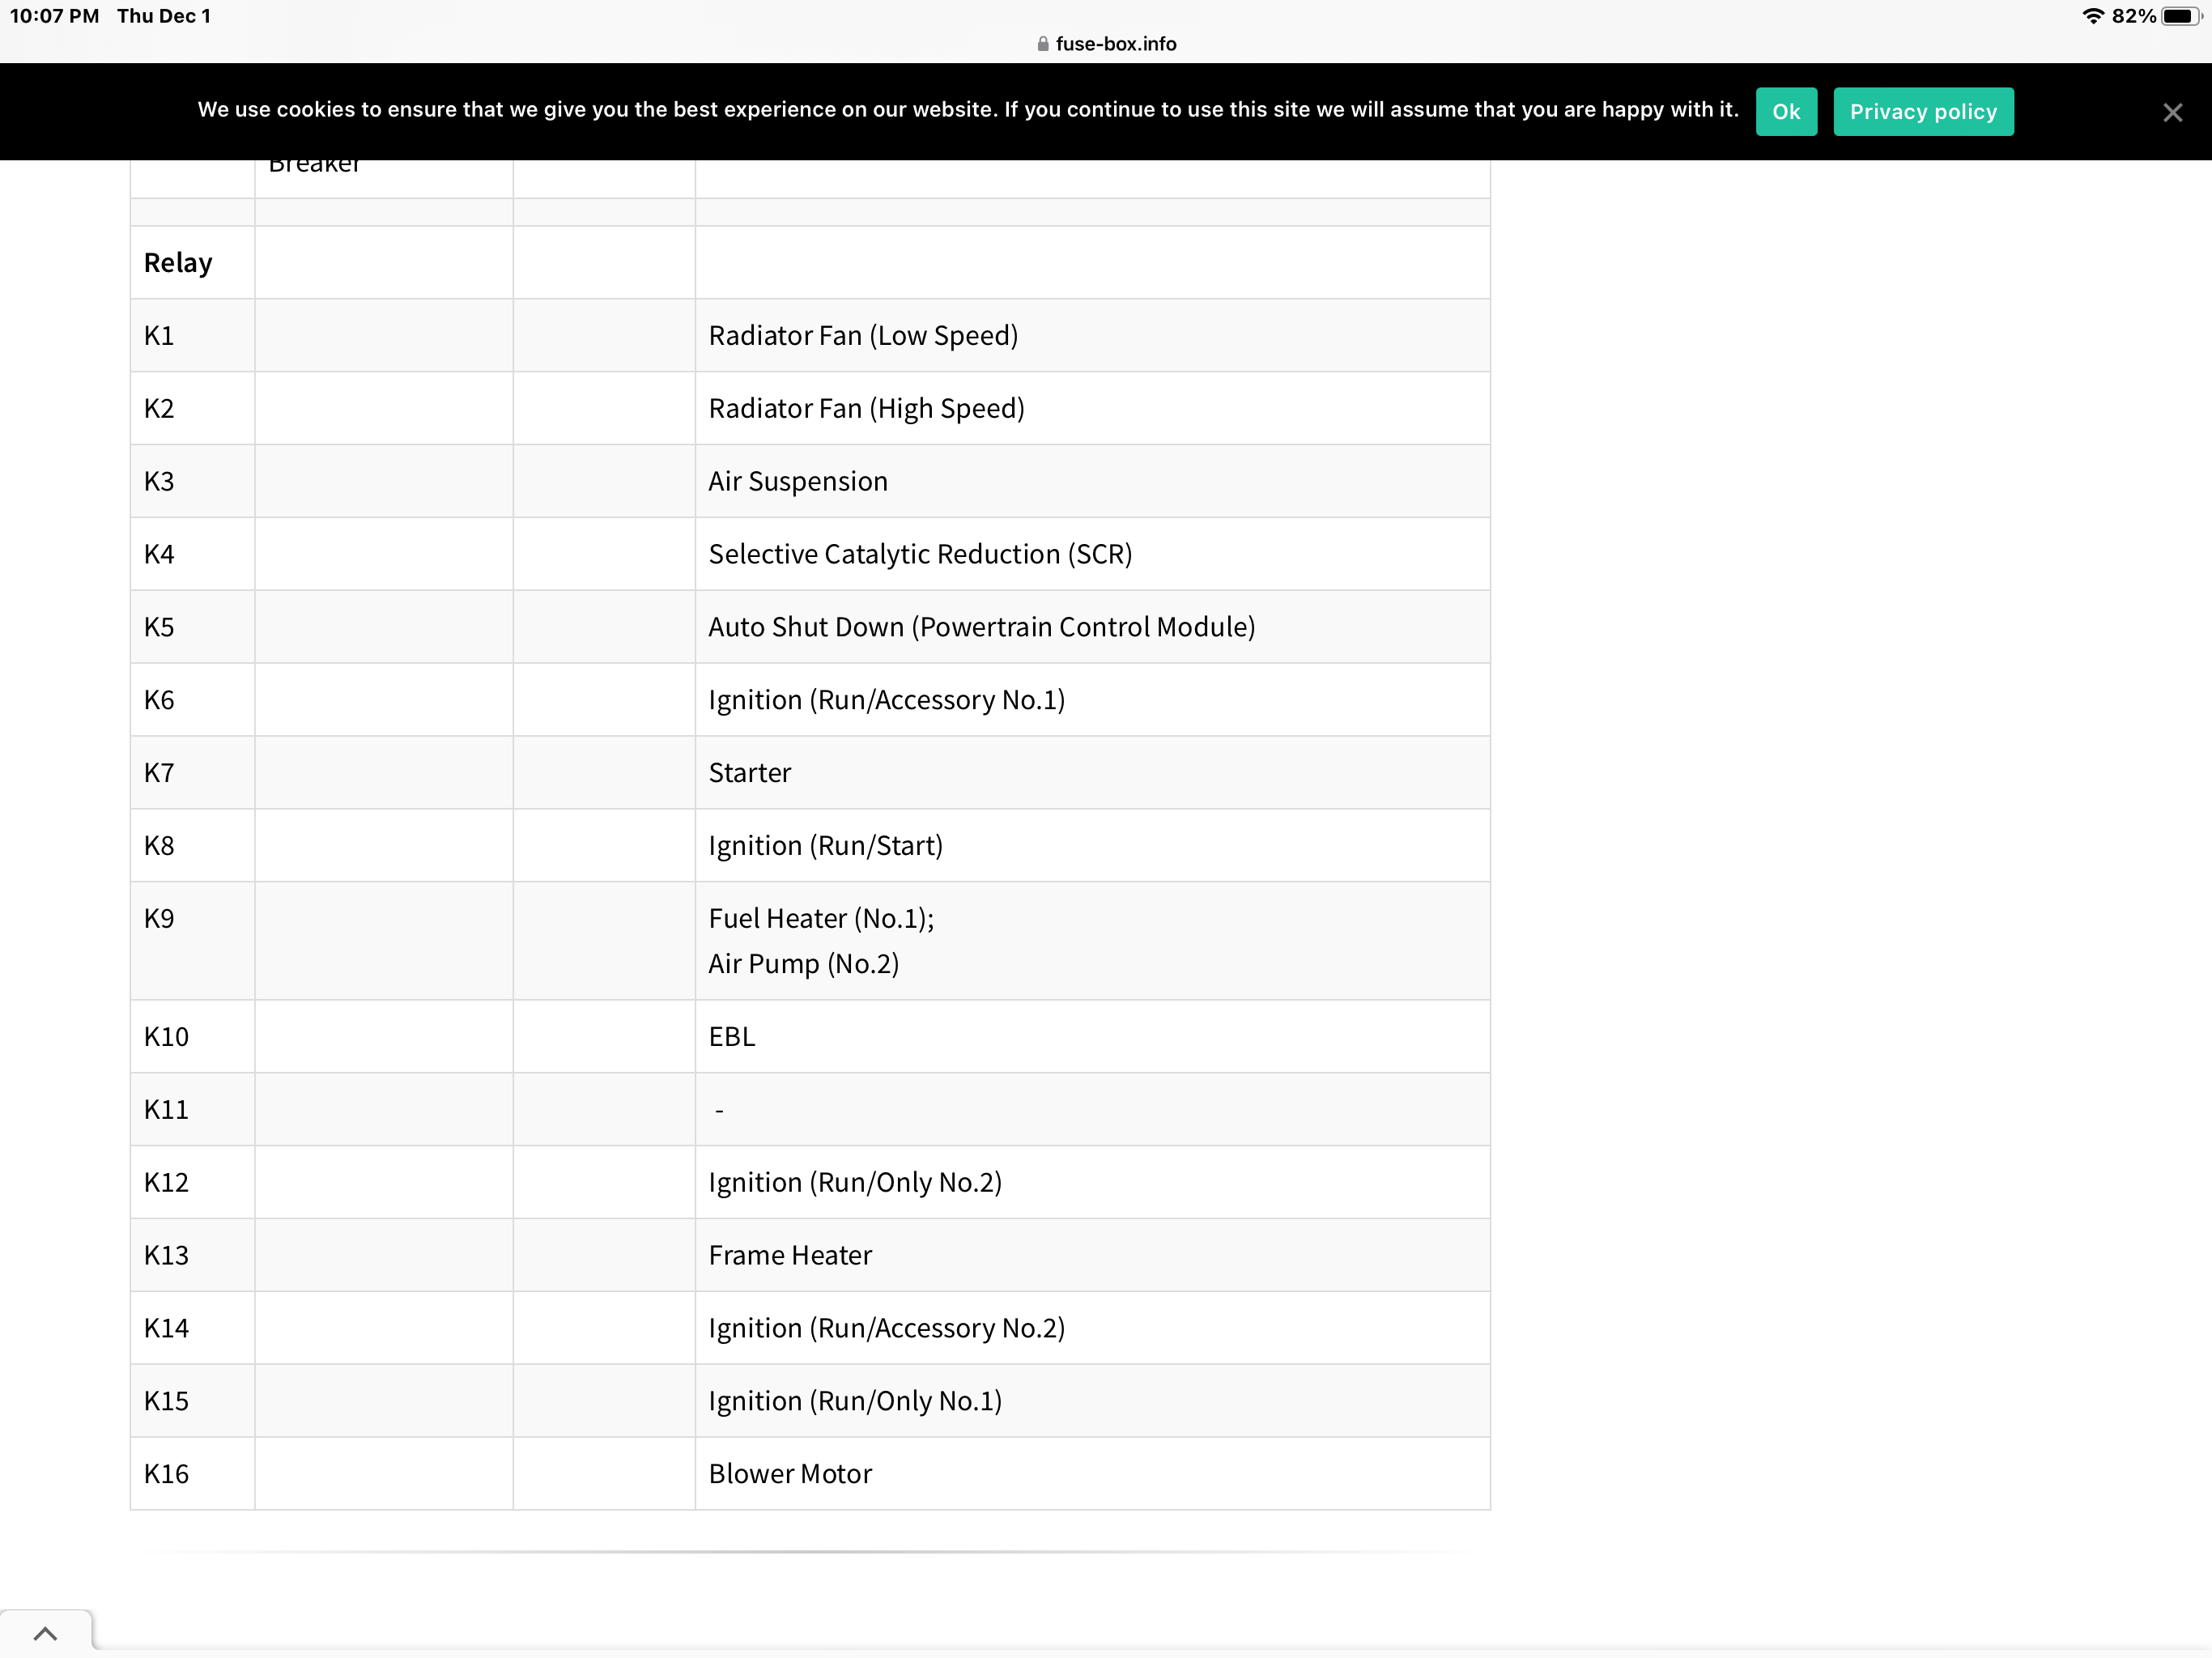Click Fuel Heater (No.1) text

click(x=820, y=919)
